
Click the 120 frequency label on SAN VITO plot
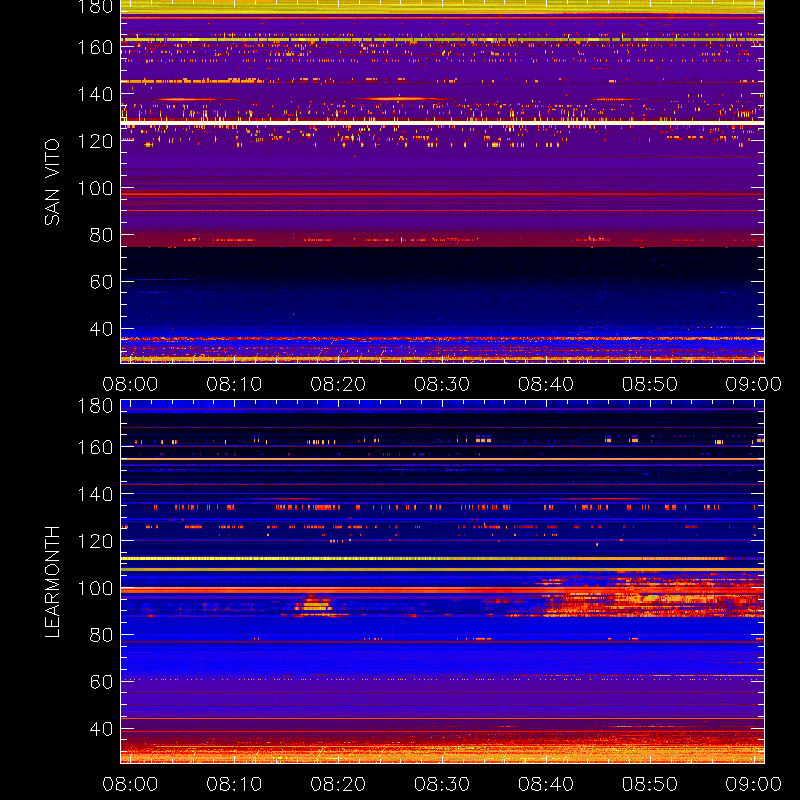[95, 141]
